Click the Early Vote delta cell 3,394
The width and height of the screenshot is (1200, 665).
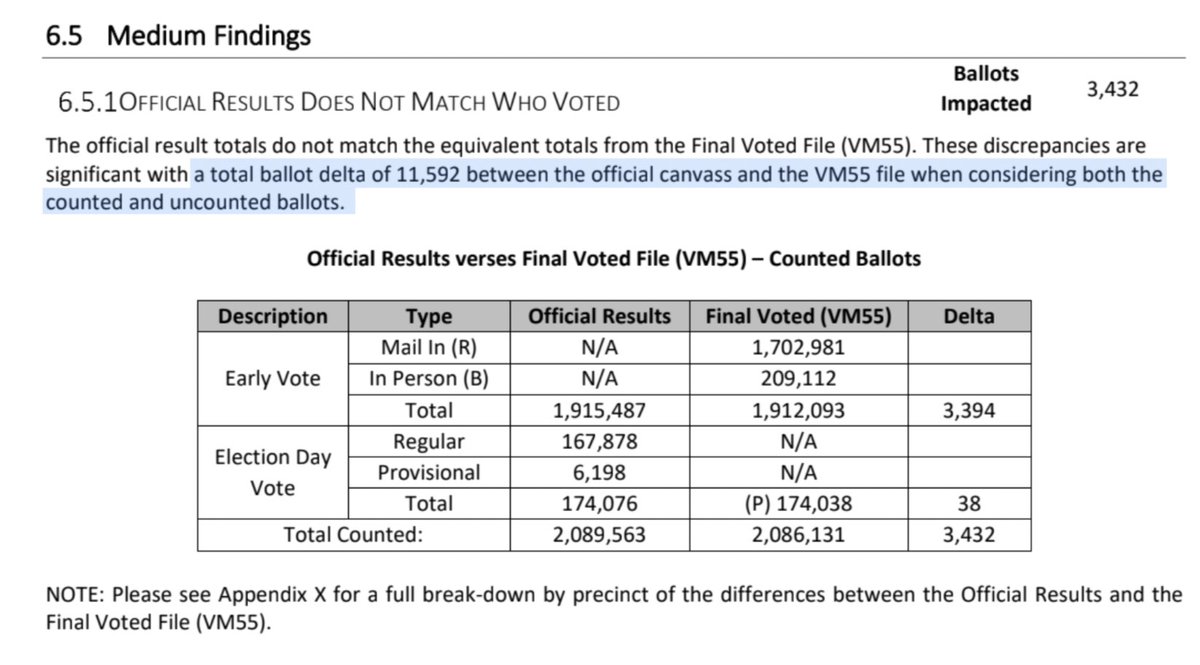pos(969,410)
